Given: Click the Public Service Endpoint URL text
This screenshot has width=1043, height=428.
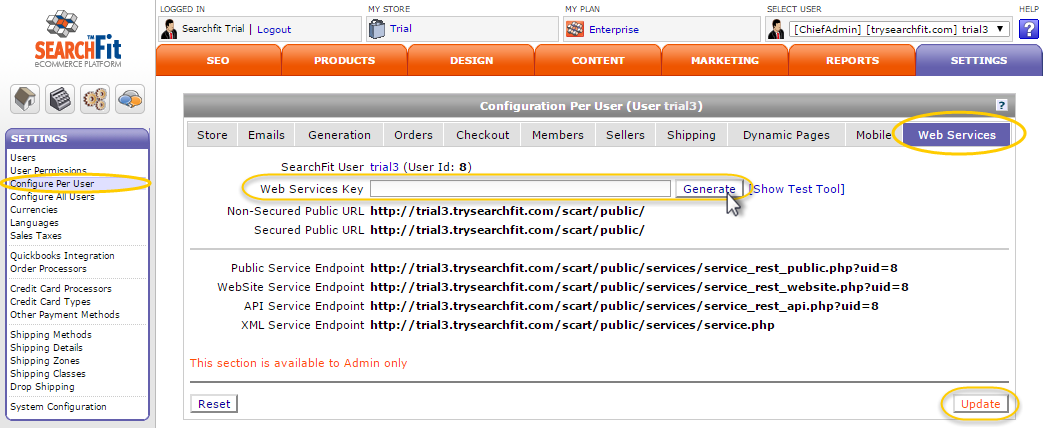Looking at the screenshot, I should [x=634, y=268].
